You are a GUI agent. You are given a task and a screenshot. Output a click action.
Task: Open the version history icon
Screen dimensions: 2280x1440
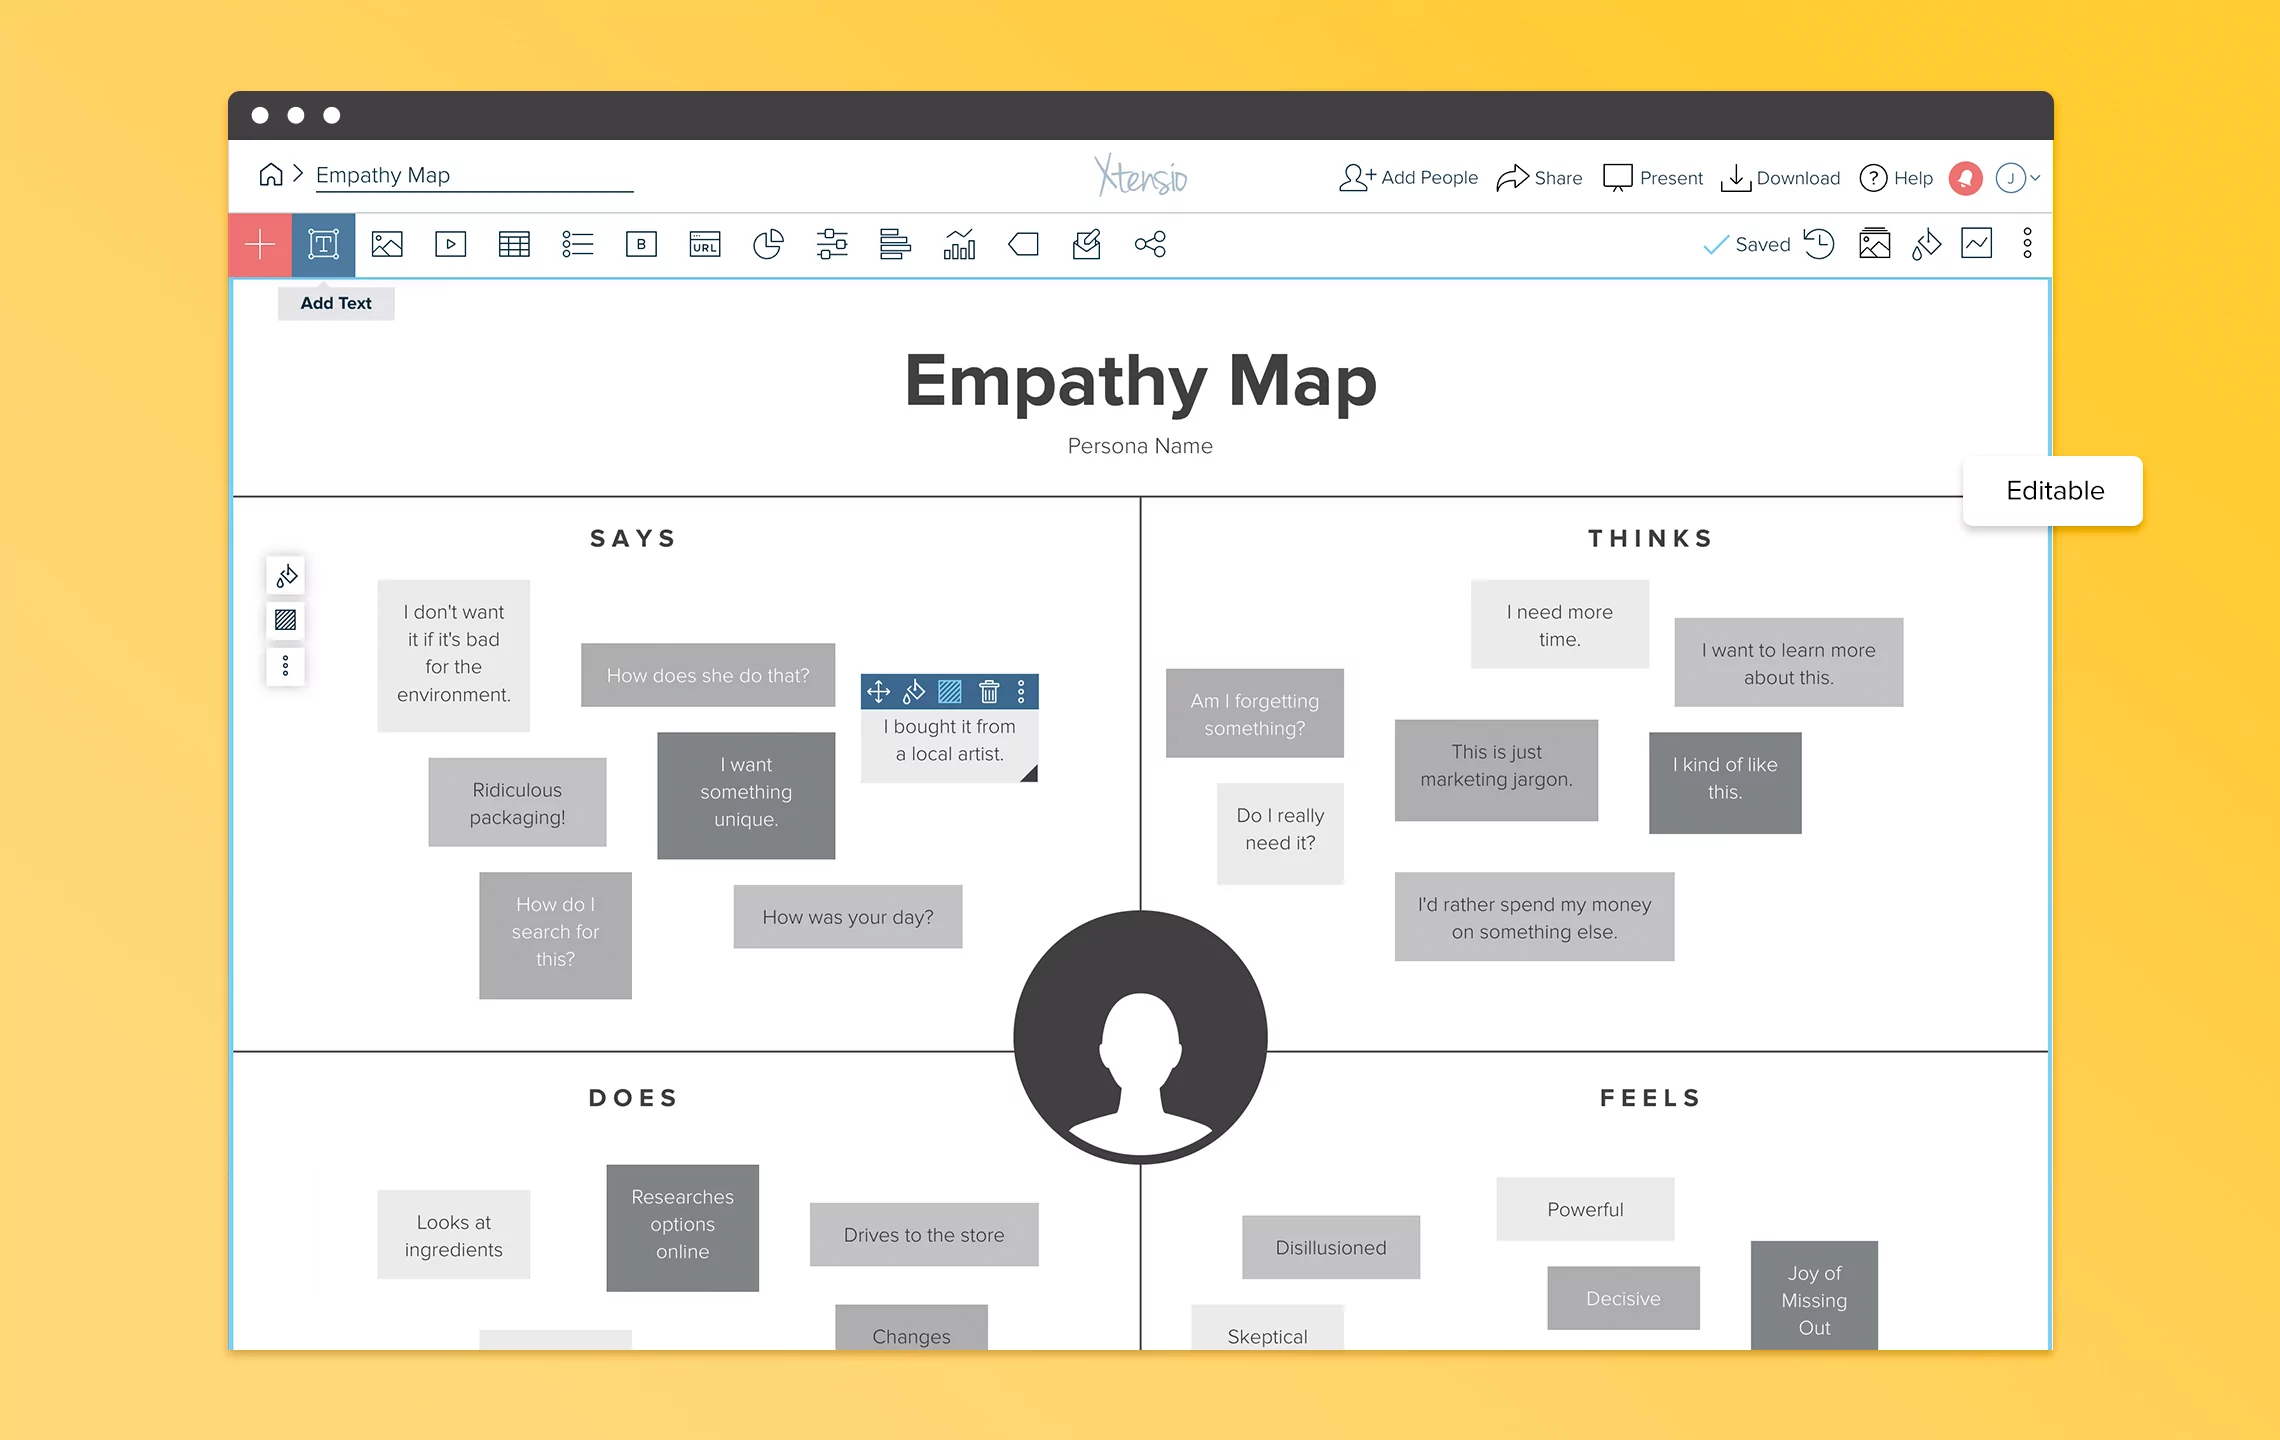pos(1819,244)
